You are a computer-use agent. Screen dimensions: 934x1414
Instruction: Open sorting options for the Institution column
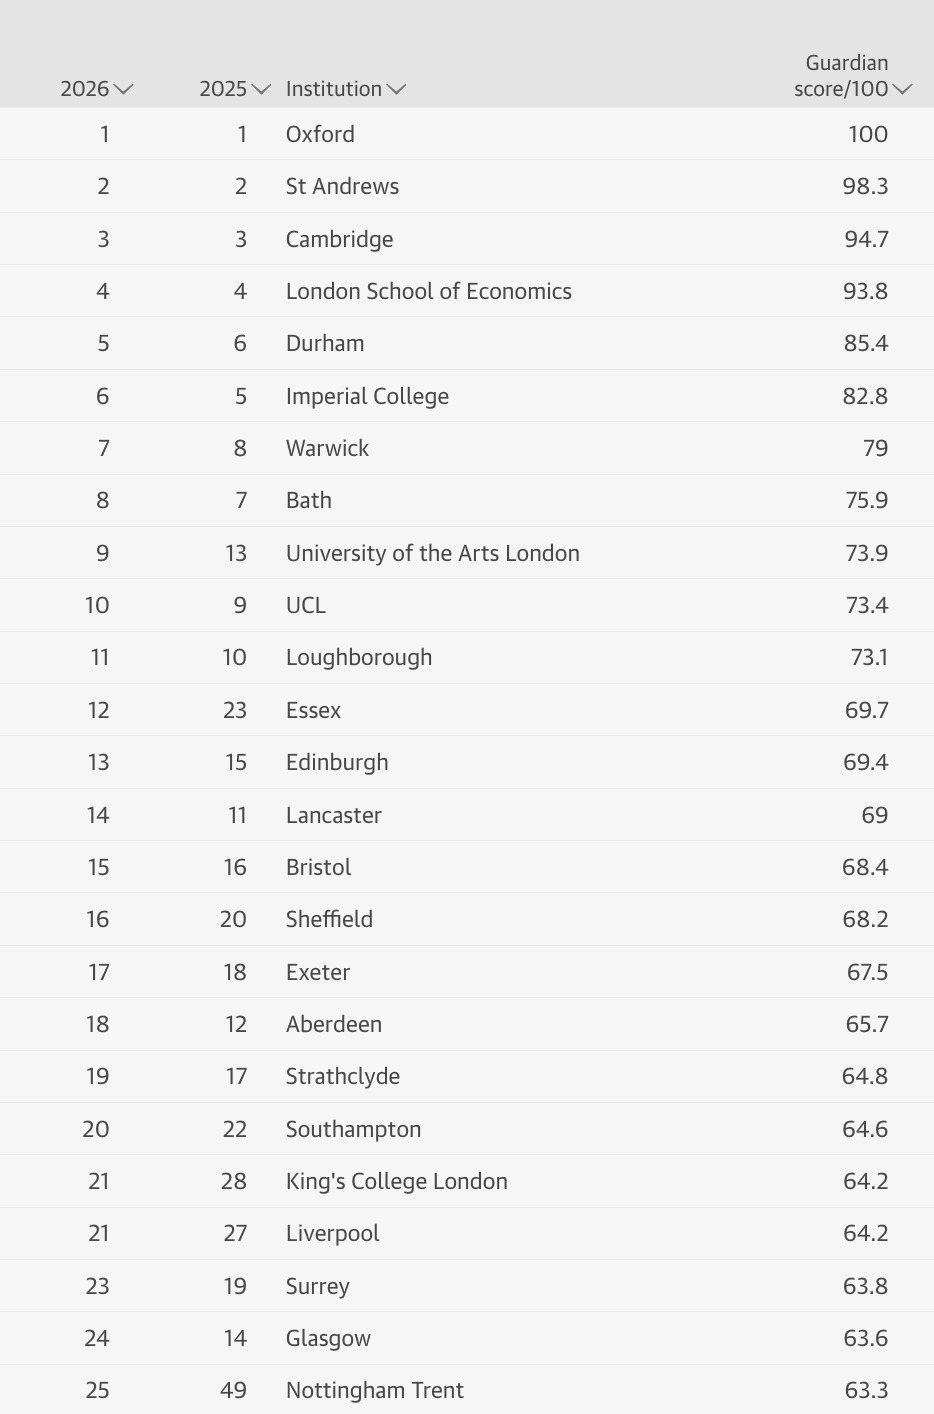(x=334, y=89)
